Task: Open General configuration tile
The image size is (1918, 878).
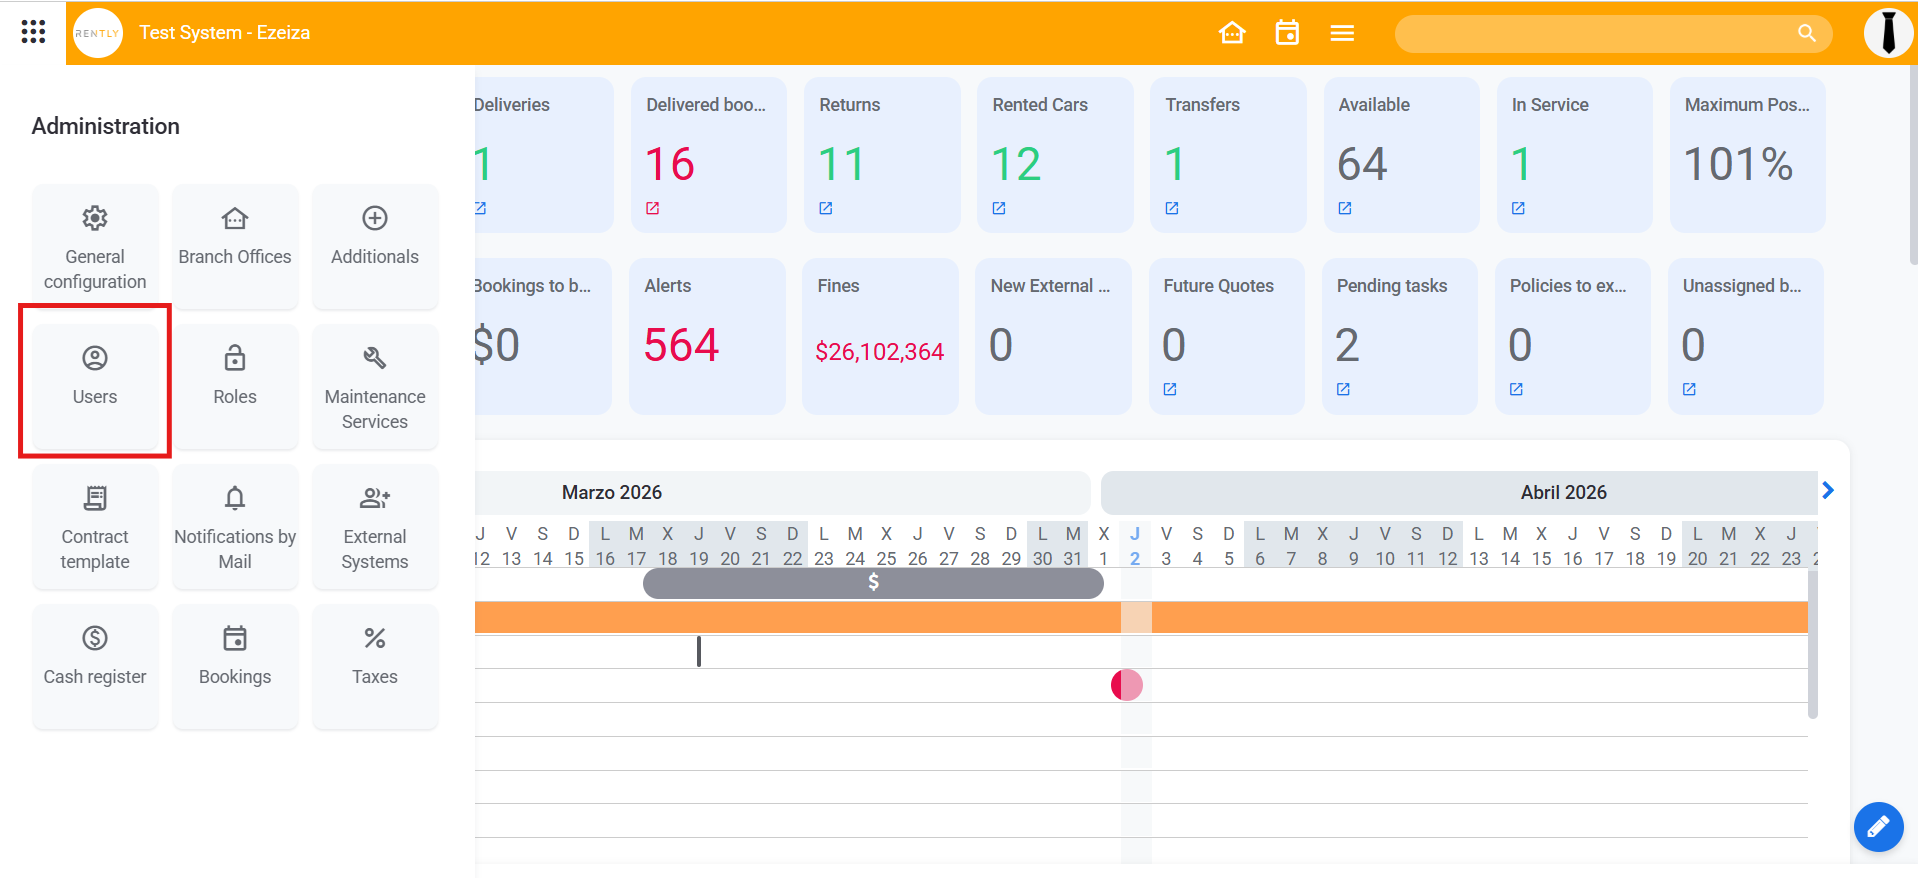Action: 95,246
